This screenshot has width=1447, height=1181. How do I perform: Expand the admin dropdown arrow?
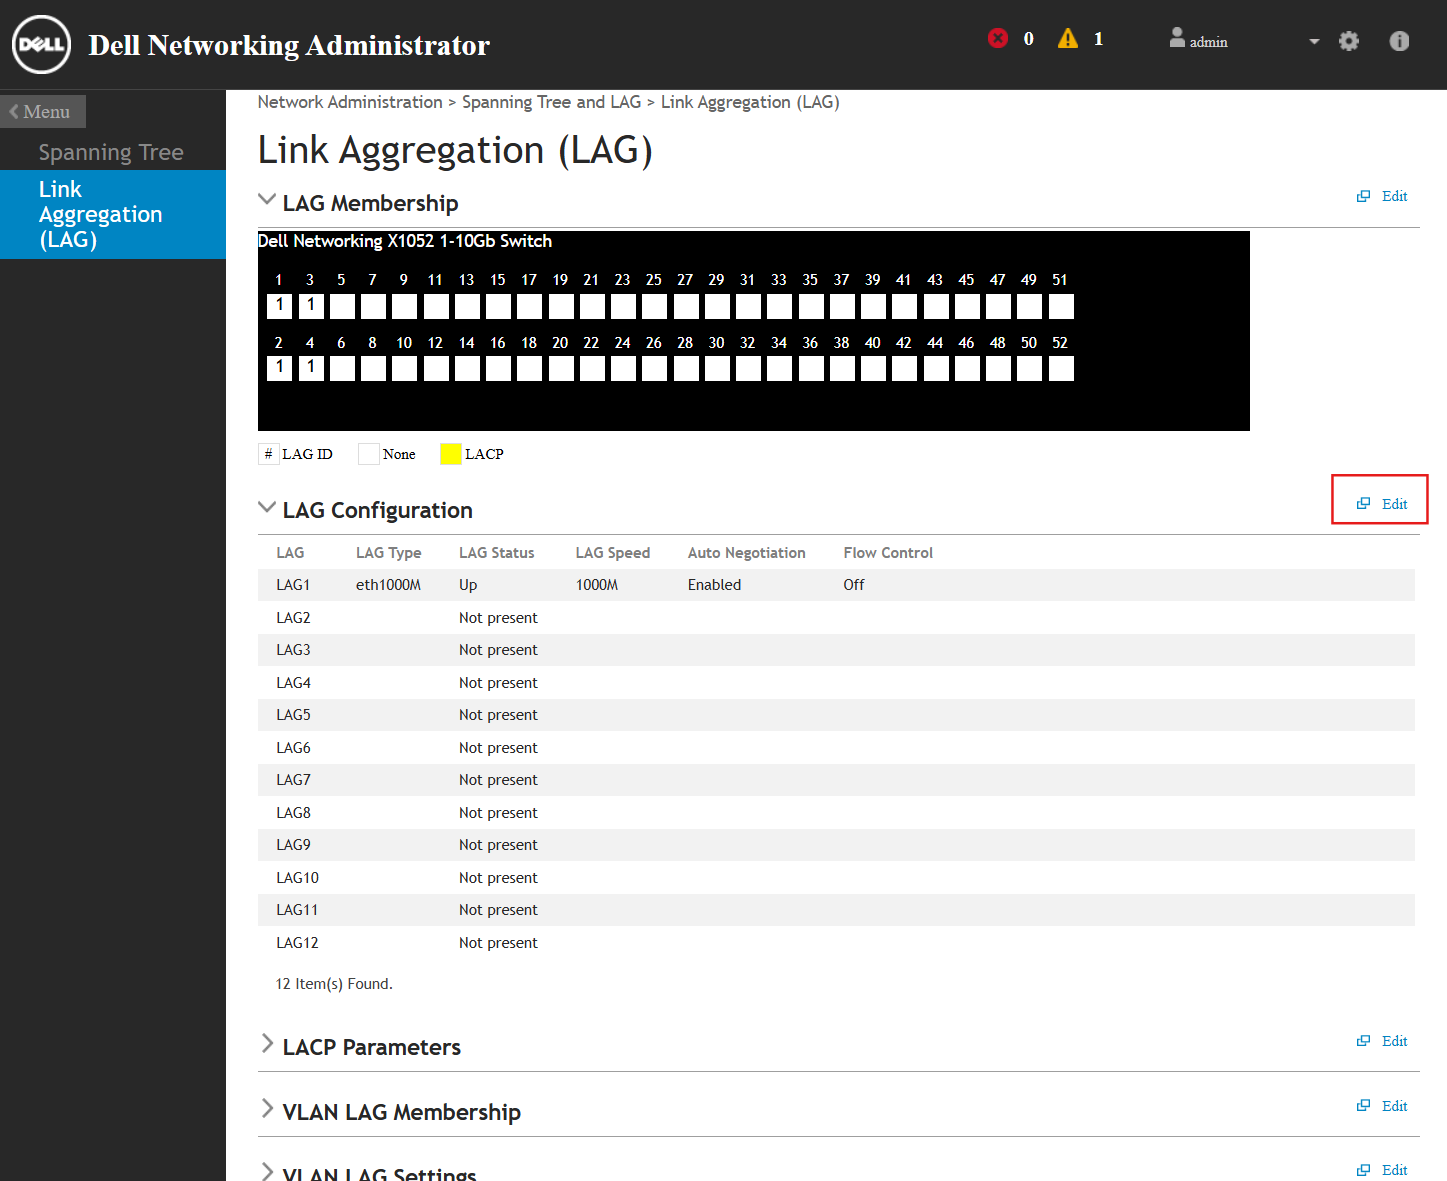click(1314, 41)
